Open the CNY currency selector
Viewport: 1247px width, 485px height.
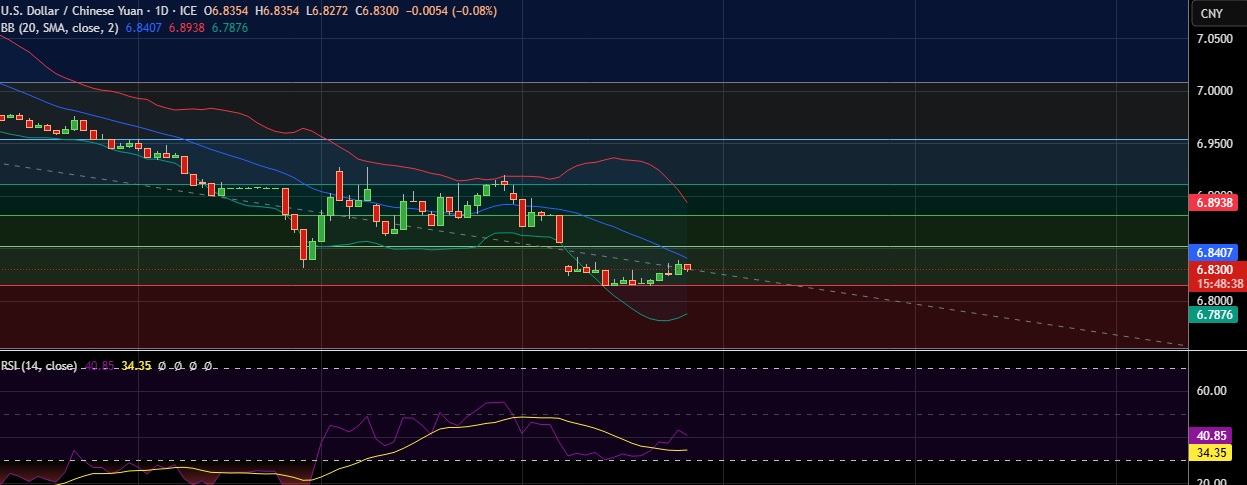click(x=1211, y=13)
